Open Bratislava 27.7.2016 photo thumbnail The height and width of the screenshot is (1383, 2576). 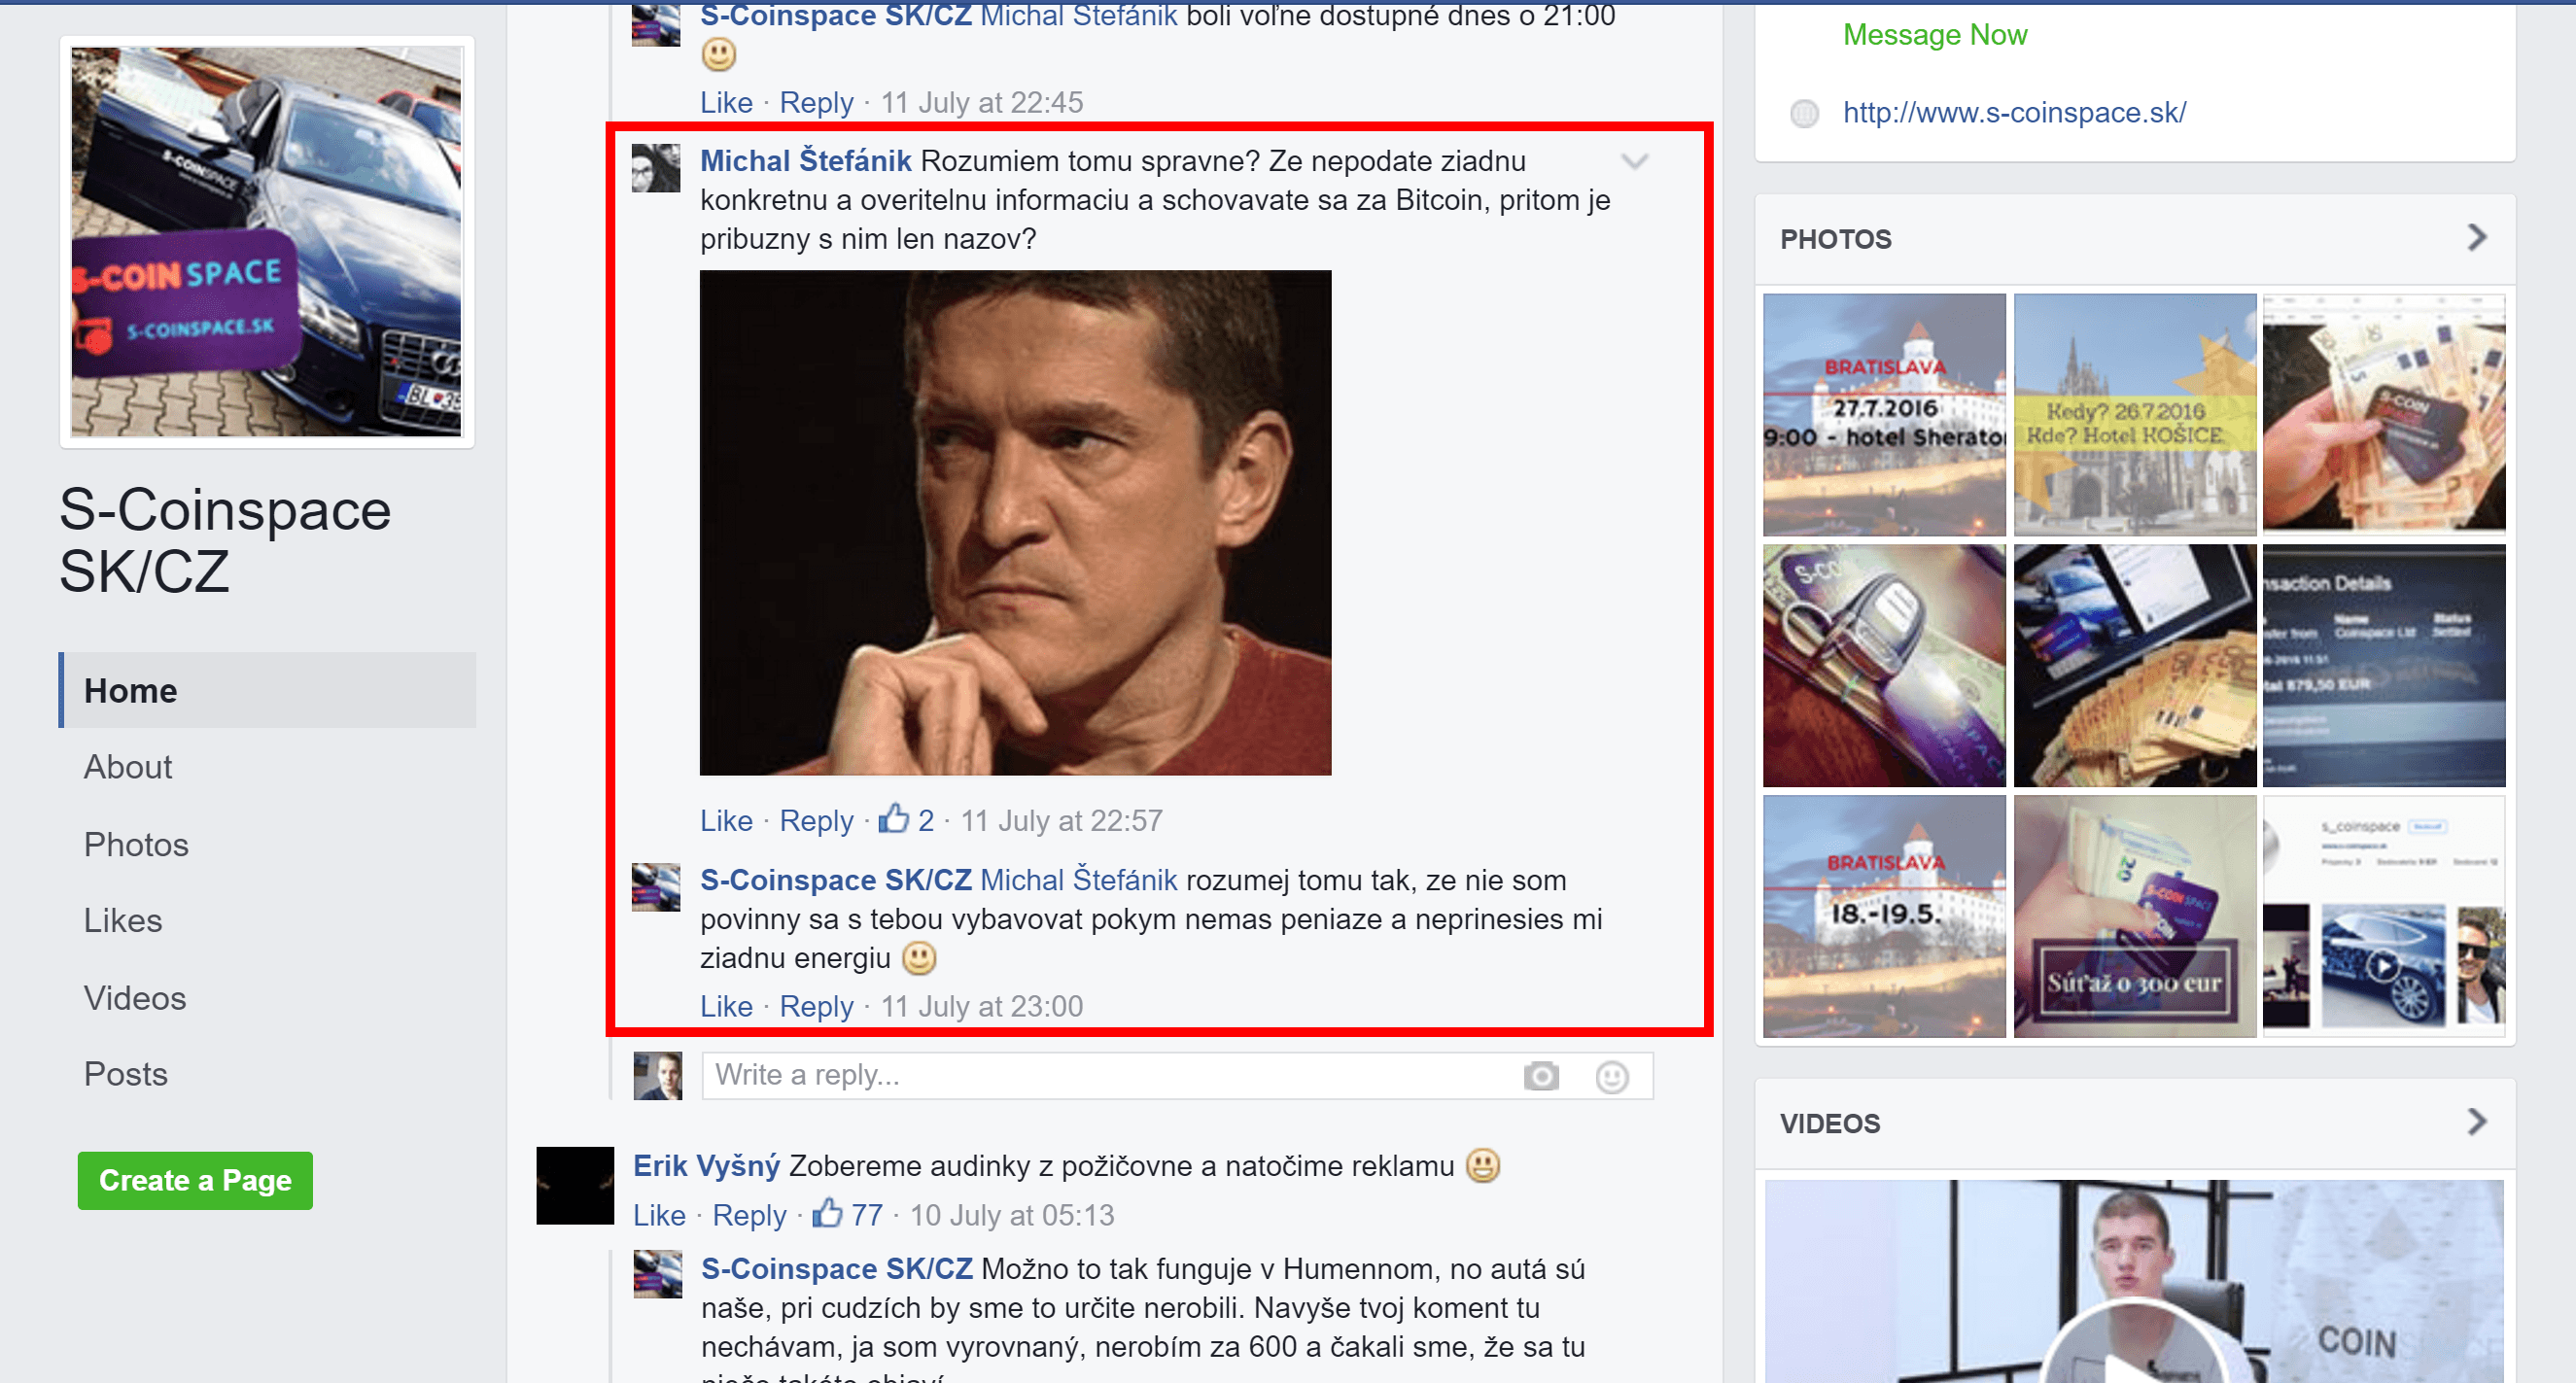click(x=1884, y=414)
